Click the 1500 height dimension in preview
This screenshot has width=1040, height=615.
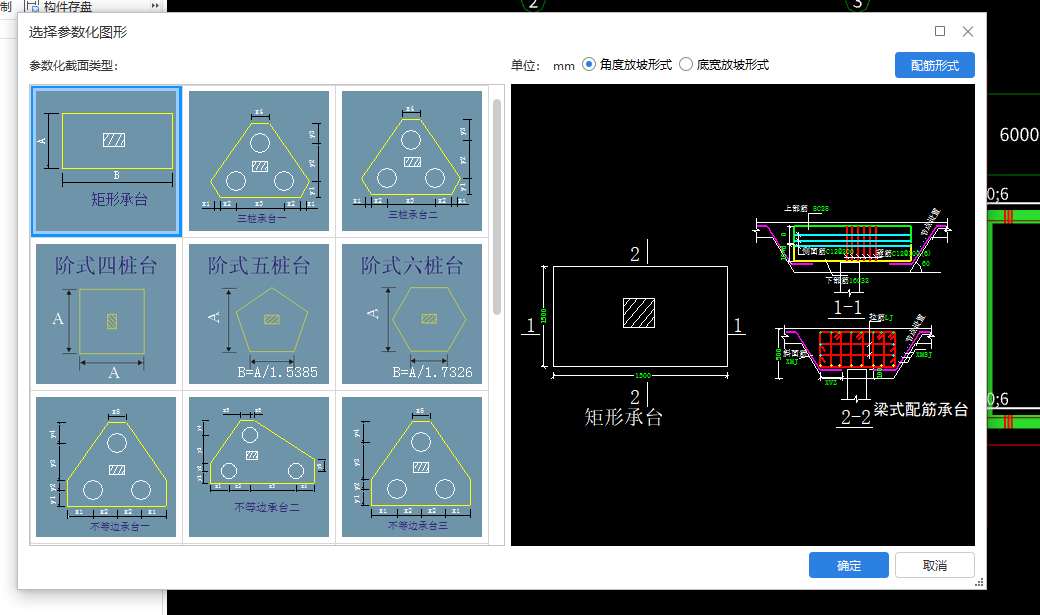(x=543, y=316)
